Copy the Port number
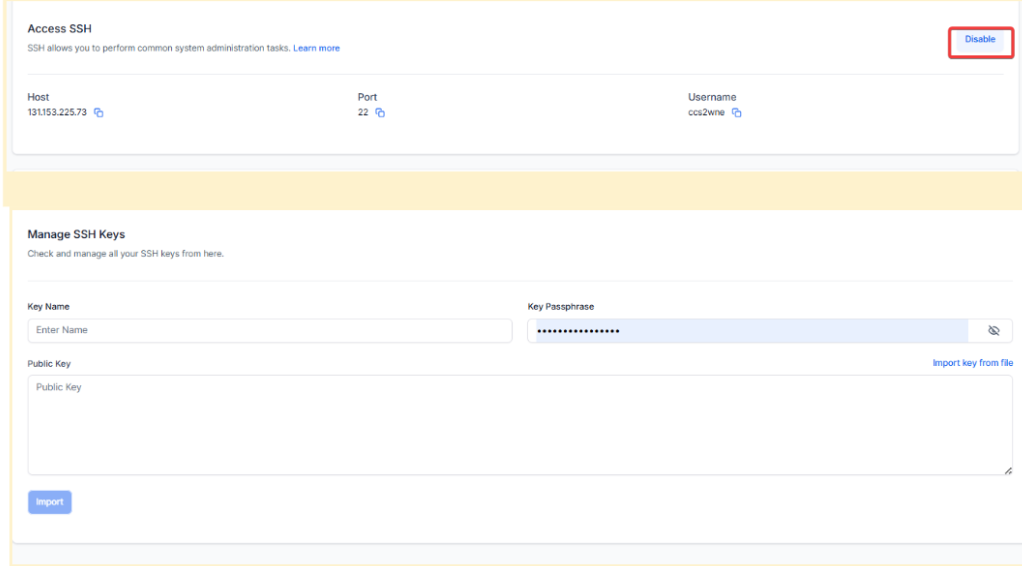 [x=380, y=113]
